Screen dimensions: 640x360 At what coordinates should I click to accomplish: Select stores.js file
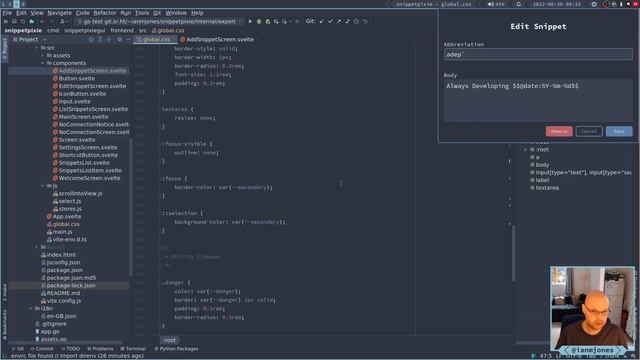click(67, 209)
